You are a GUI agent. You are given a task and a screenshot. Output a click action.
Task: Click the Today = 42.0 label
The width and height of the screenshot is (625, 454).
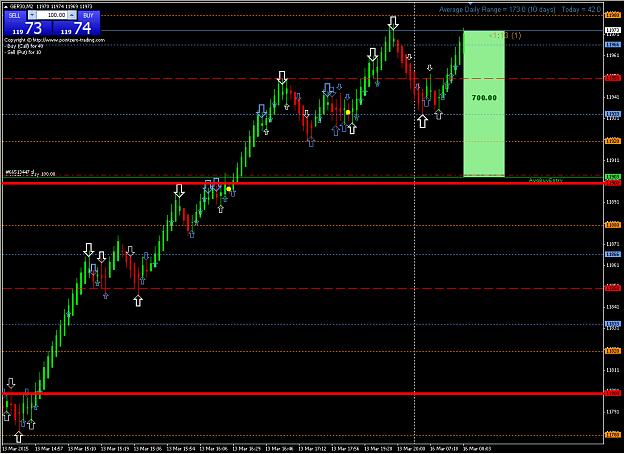coord(581,9)
